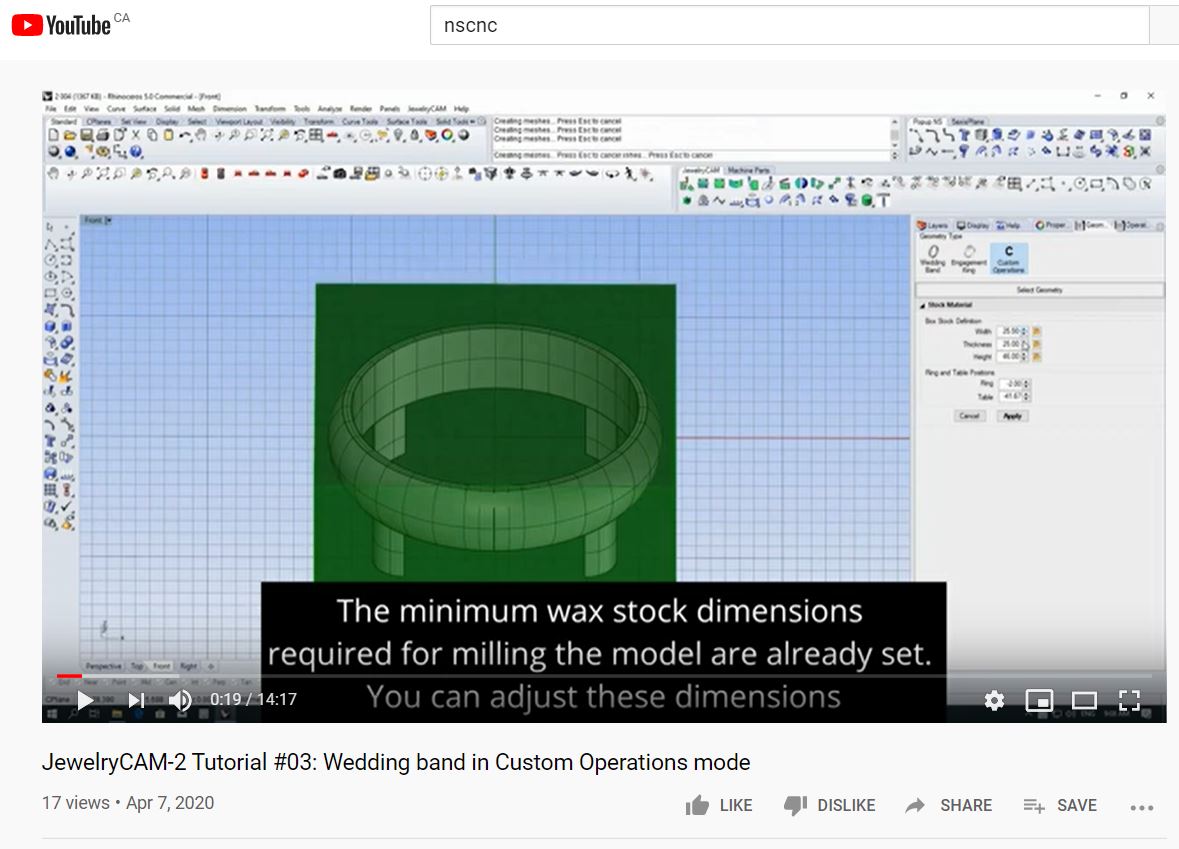The width and height of the screenshot is (1179, 849).
Task: Select Wedding Band geometry type
Action: click(x=932, y=258)
